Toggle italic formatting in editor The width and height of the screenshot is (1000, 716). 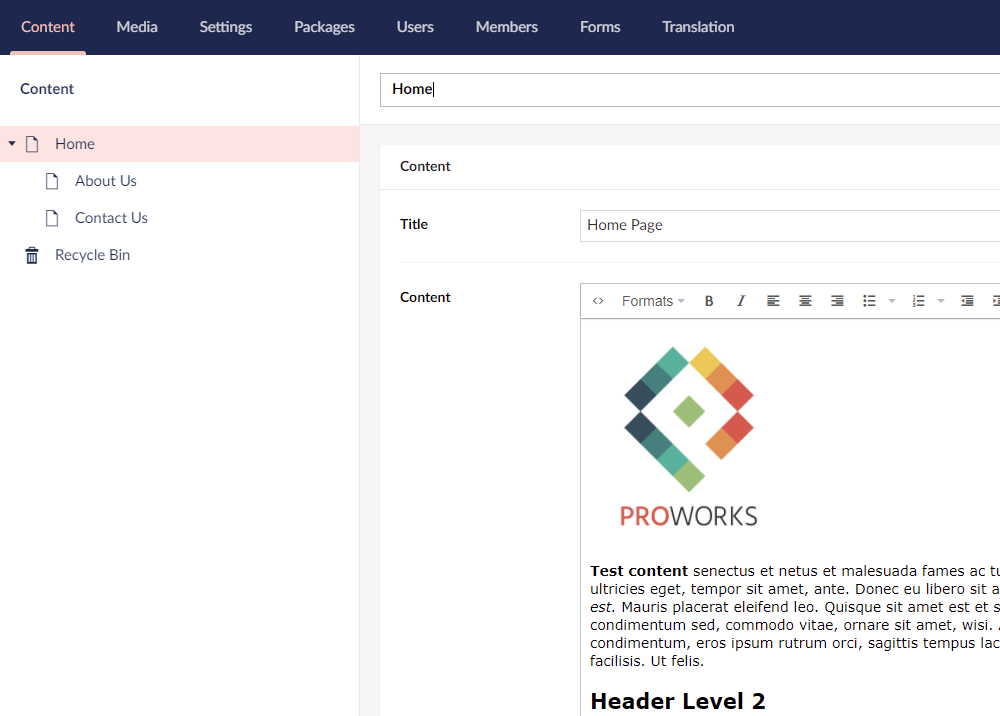[741, 301]
